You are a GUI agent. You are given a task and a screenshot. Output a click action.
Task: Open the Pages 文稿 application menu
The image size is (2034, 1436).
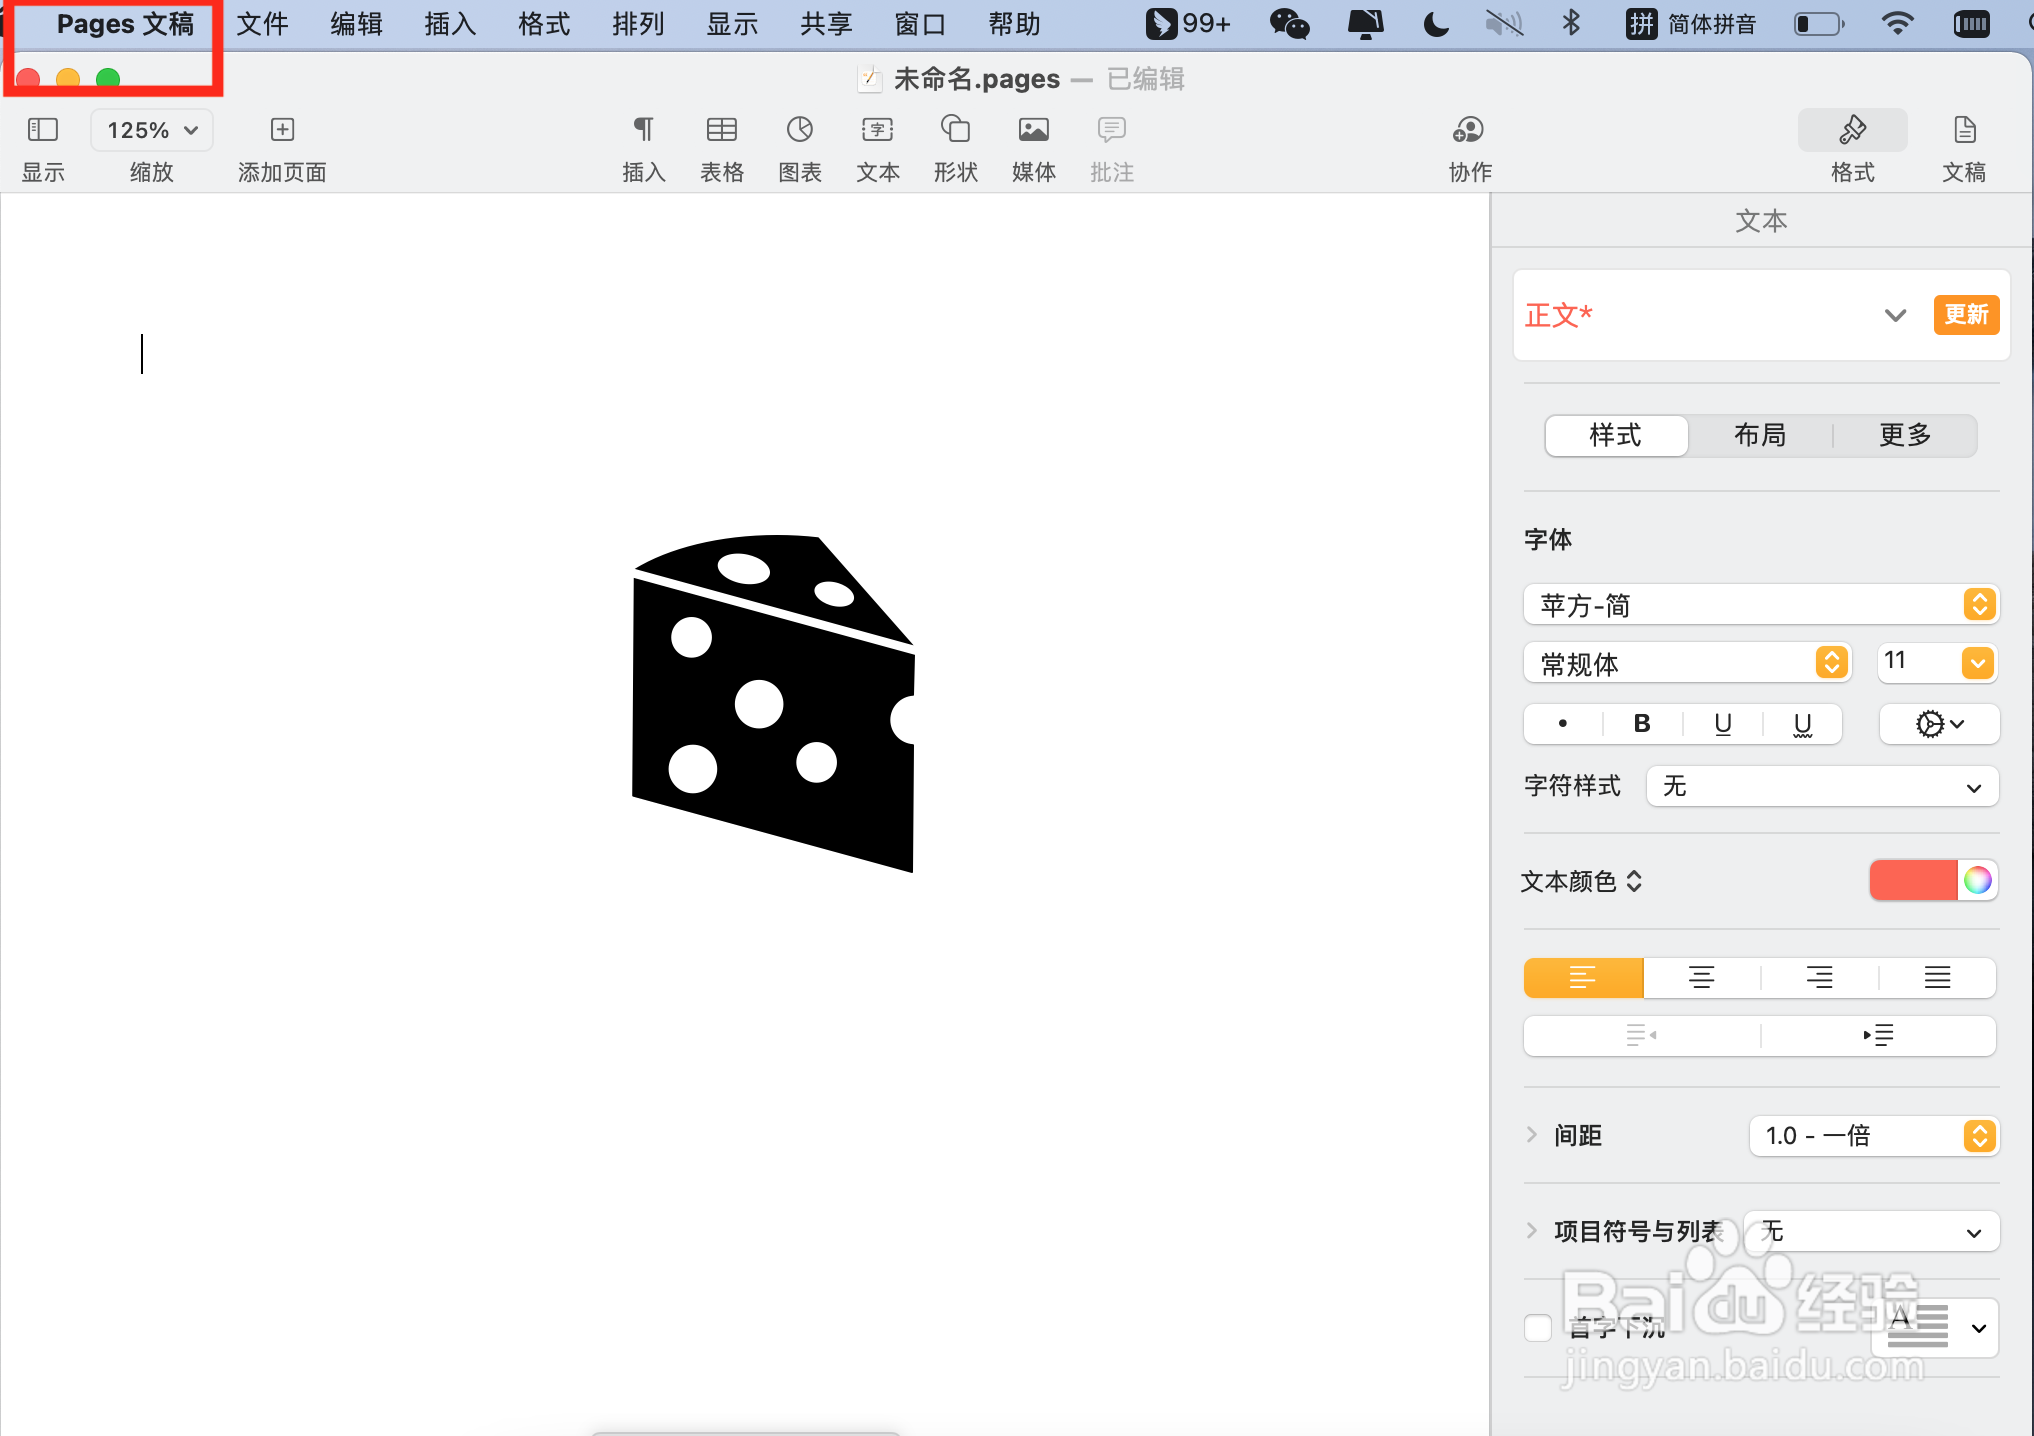125,23
